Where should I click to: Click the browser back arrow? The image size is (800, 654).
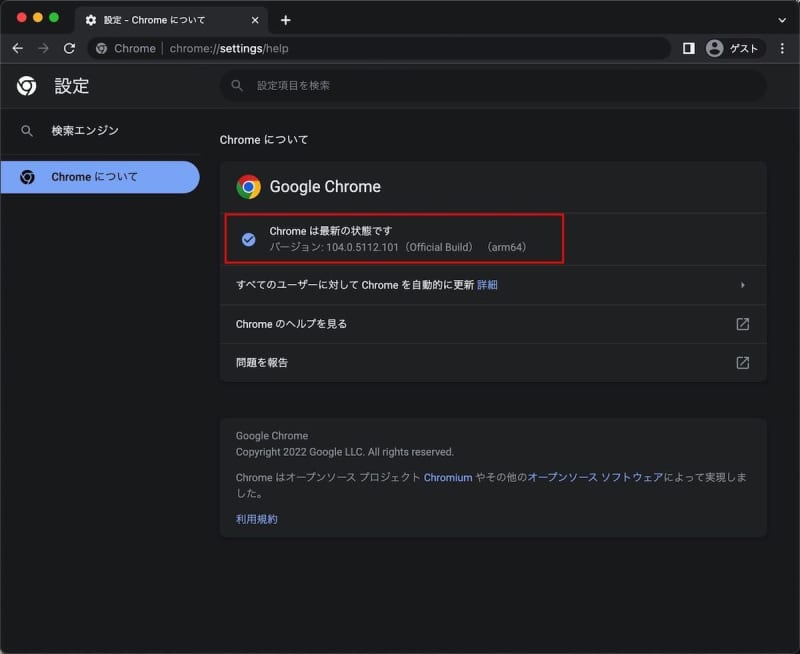tap(17, 48)
